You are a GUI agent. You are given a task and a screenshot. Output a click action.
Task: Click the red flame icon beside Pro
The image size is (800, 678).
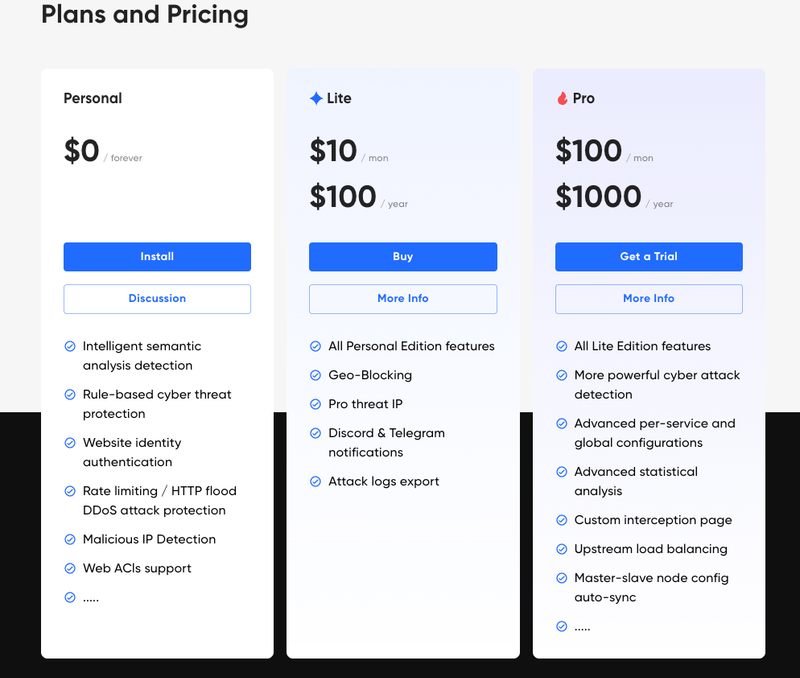click(x=562, y=98)
